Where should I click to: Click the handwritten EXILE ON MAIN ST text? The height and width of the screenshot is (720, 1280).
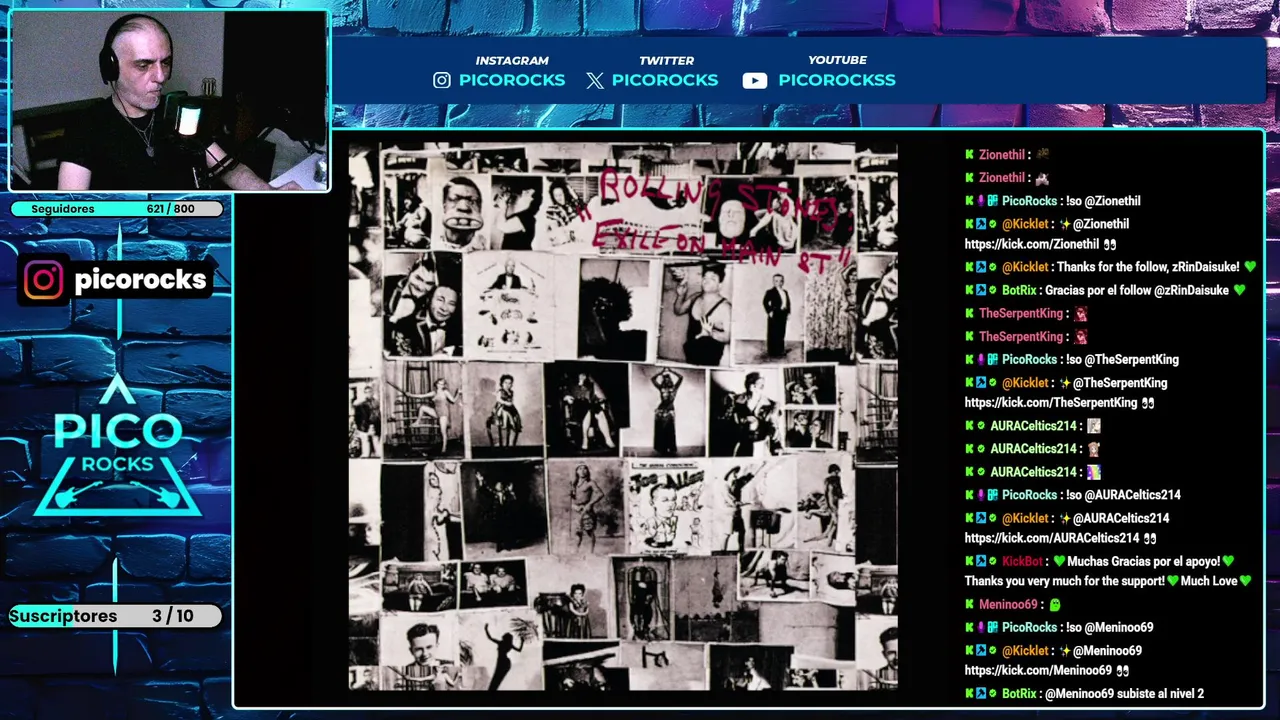pos(722,248)
